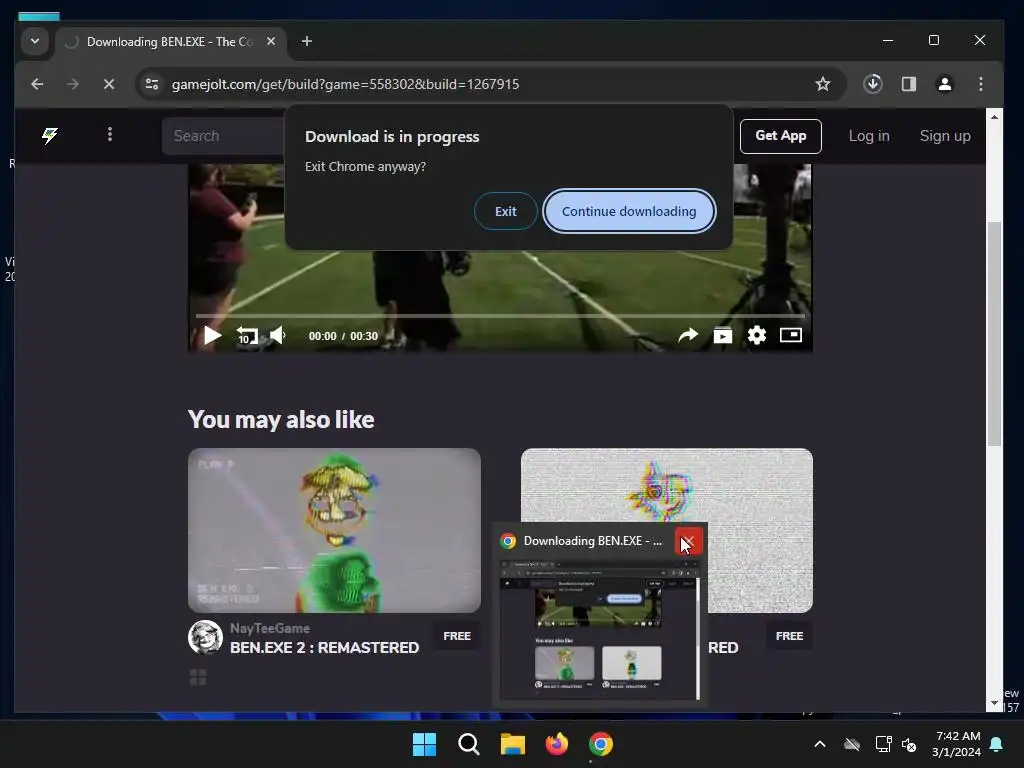Select the gamejolt.com URL in address bar

point(345,84)
